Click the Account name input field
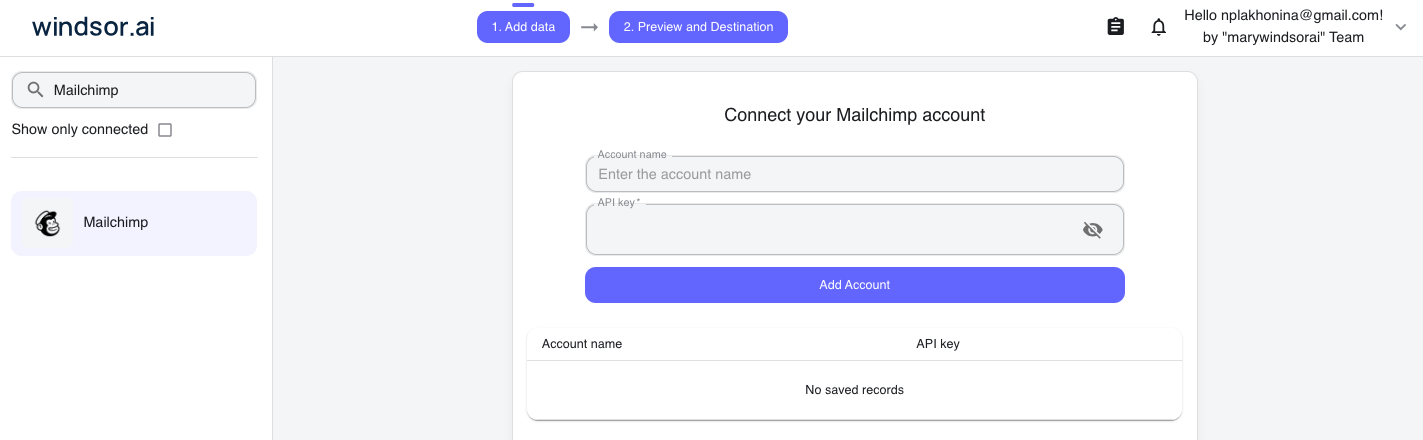This screenshot has height=440, width=1423. coord(855,174)
